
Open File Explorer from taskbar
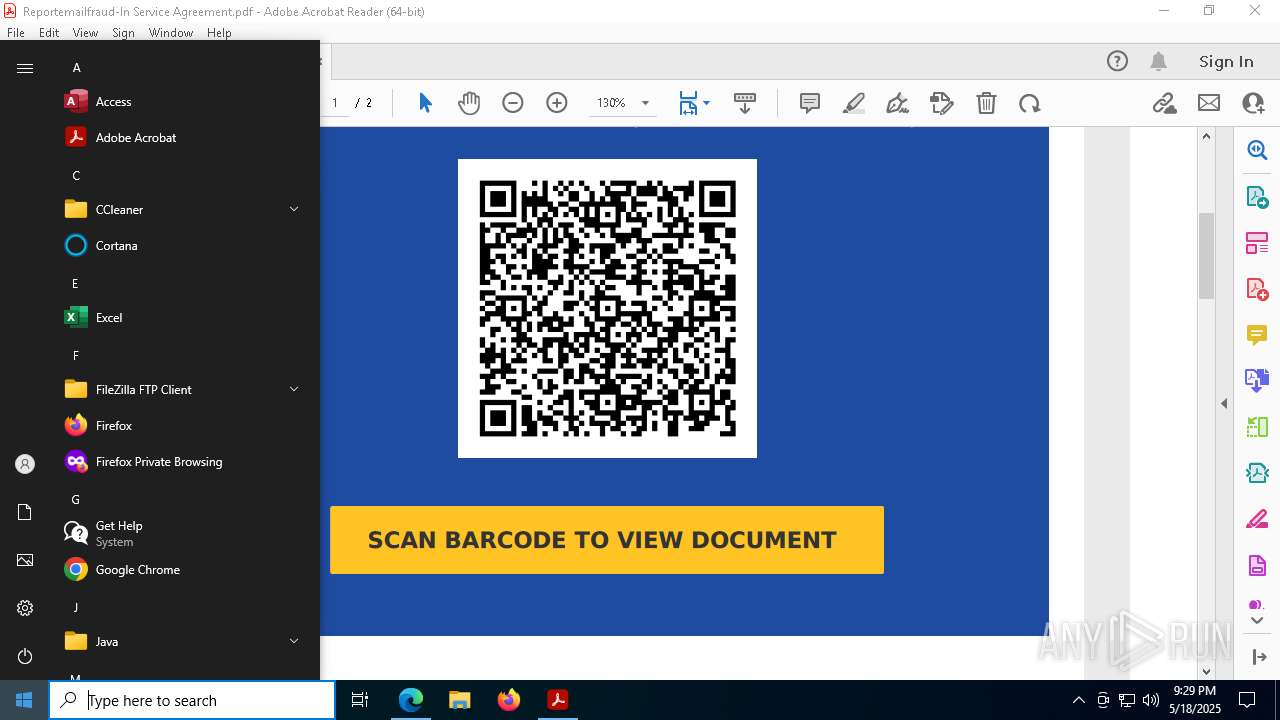coord(459,700)
